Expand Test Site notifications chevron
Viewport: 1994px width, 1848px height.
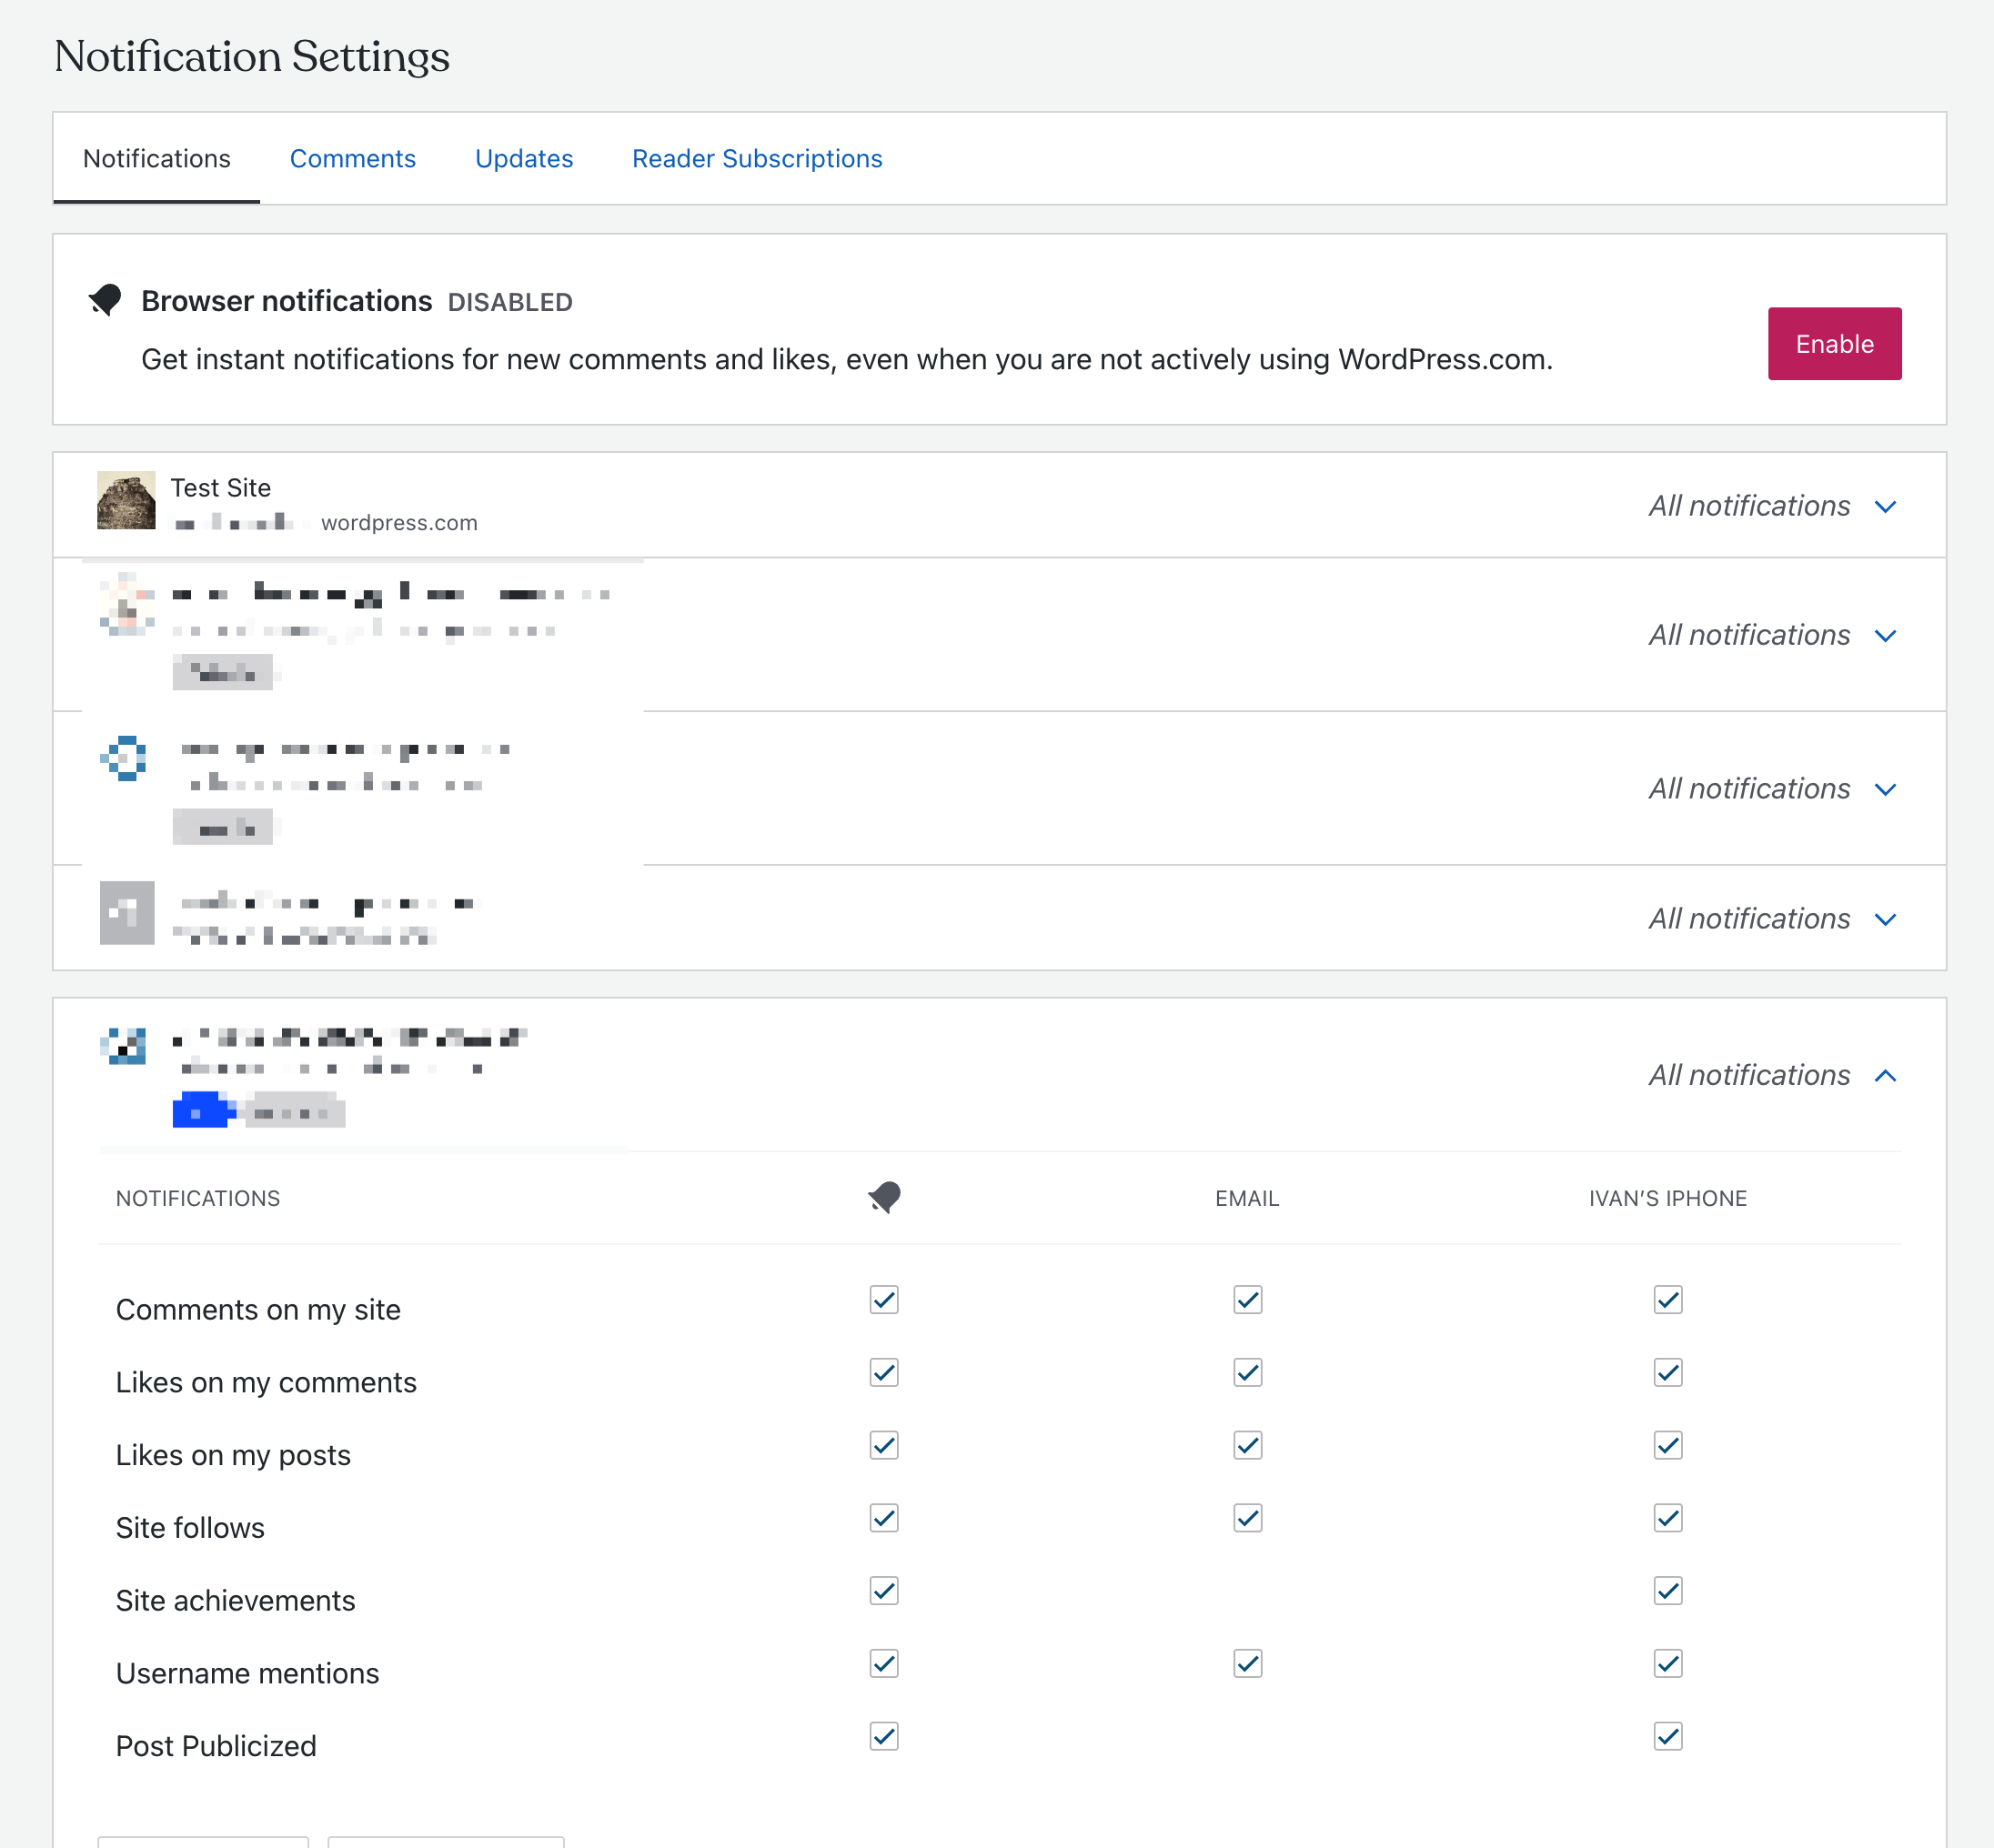(1885, 506)
